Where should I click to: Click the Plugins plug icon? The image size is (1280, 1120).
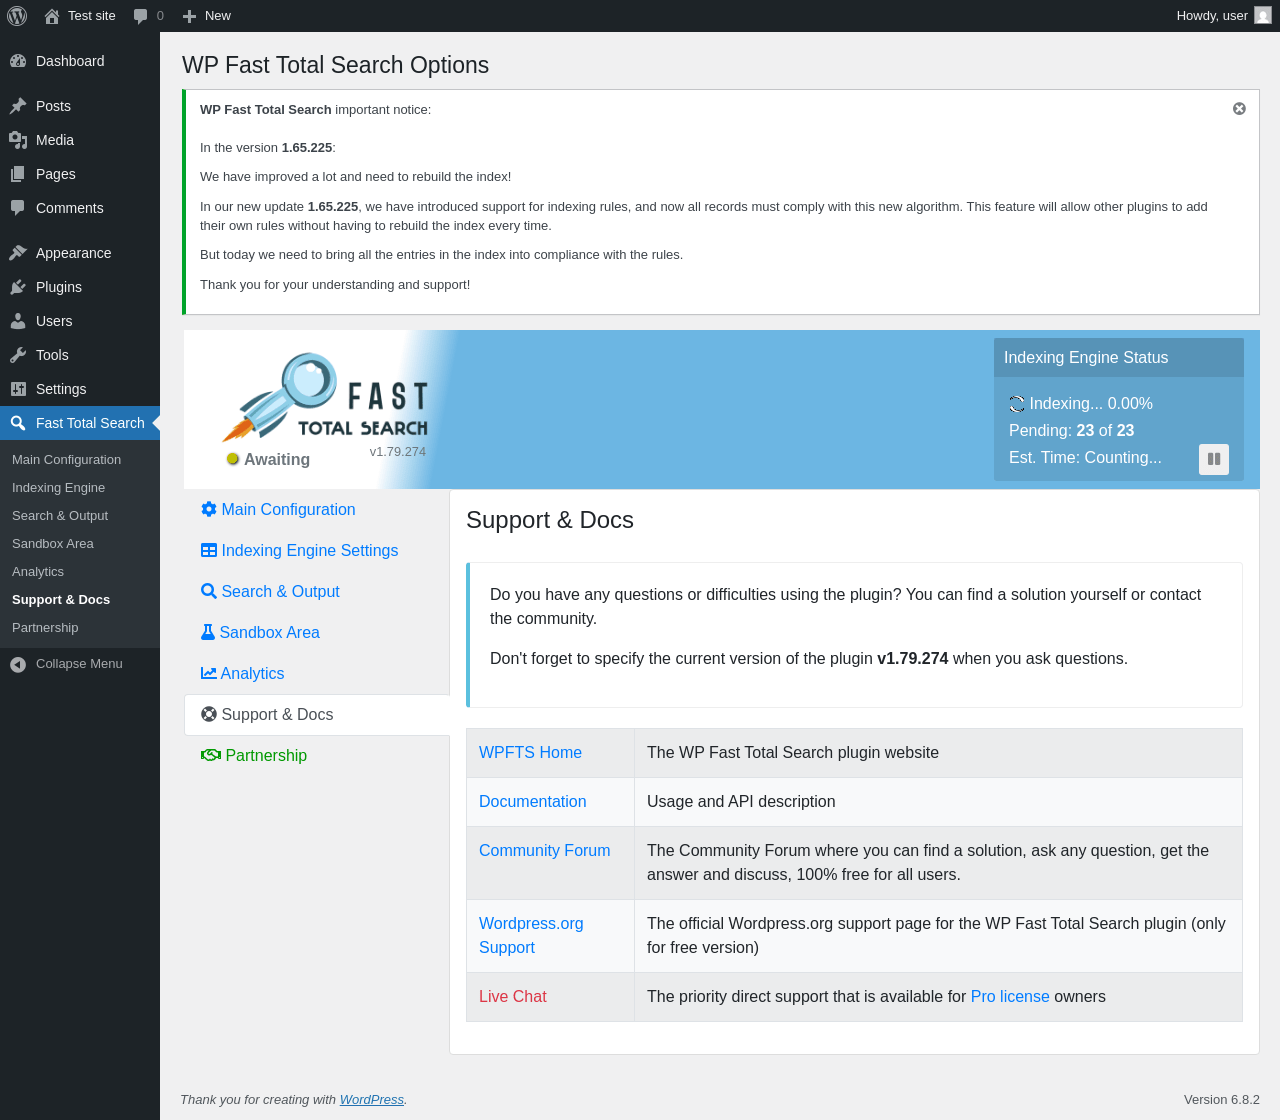pyautogui.click(x=18, y=287)
